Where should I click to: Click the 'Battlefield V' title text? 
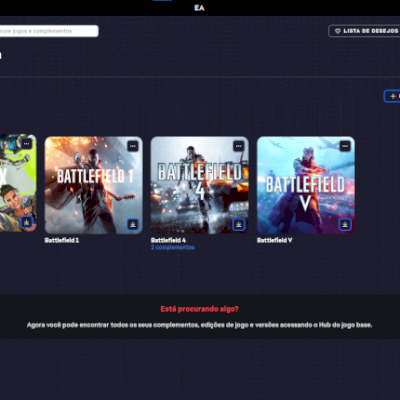point(274,240)
